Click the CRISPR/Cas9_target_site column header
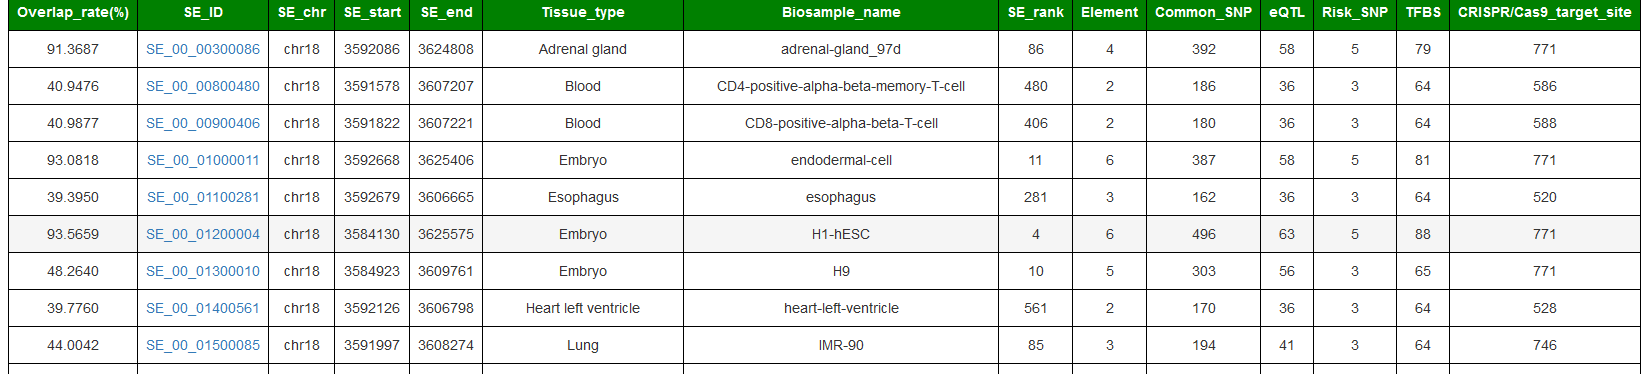The image size is (1652, 374). (1544, 13)
